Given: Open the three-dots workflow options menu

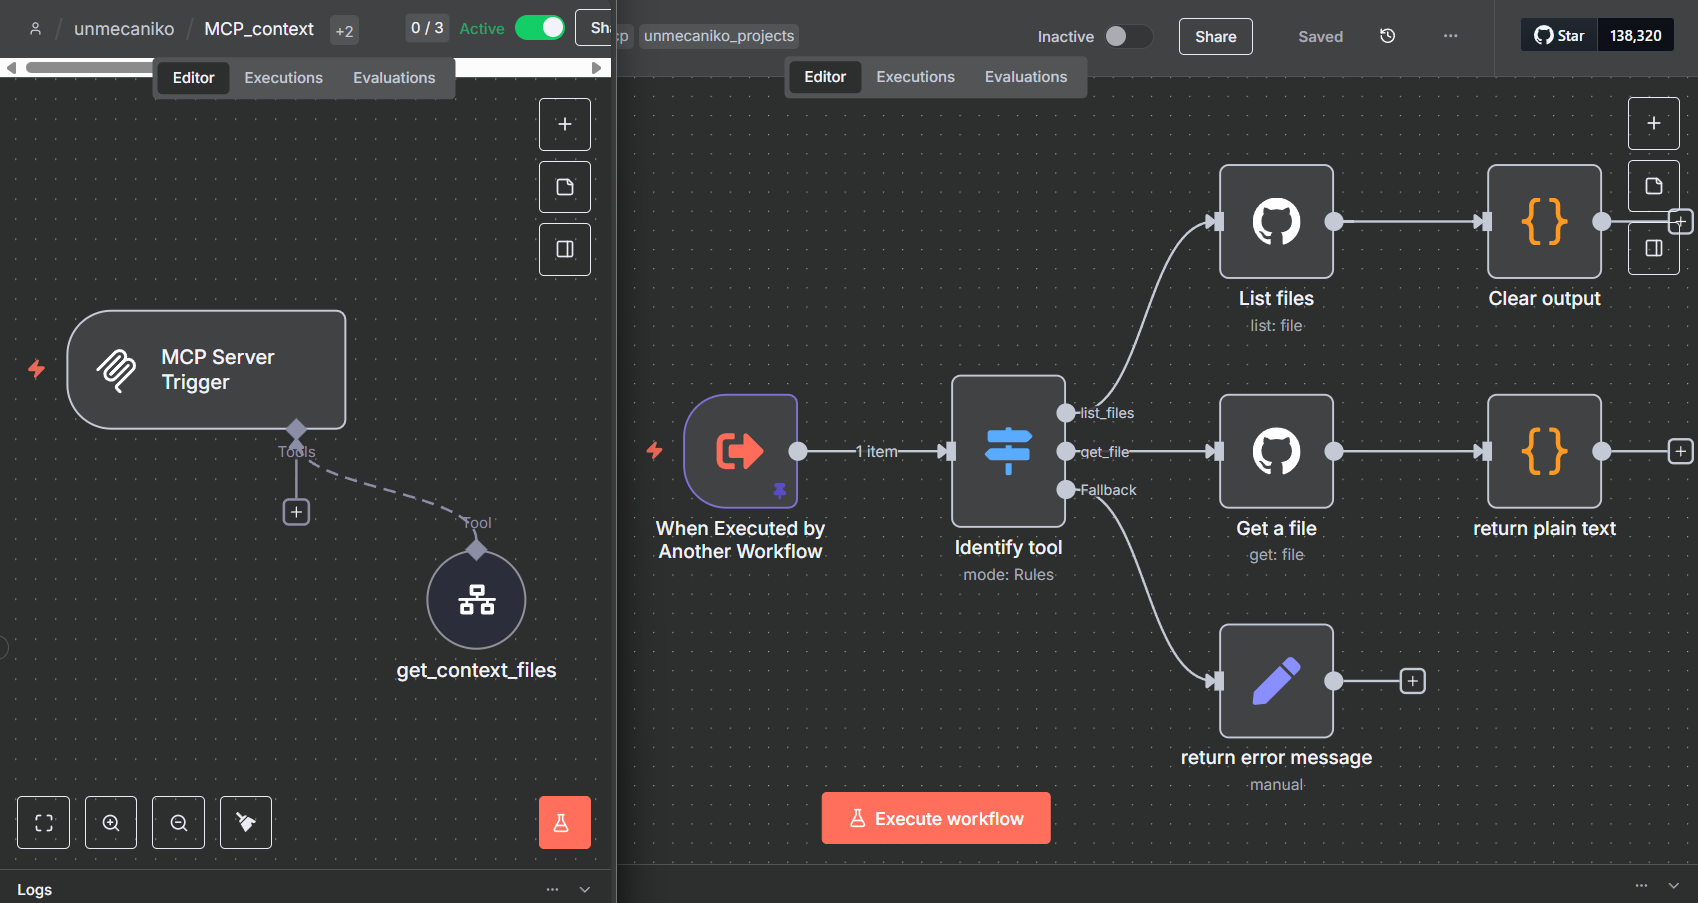Looking at the screenshot, I should 1450,36.
